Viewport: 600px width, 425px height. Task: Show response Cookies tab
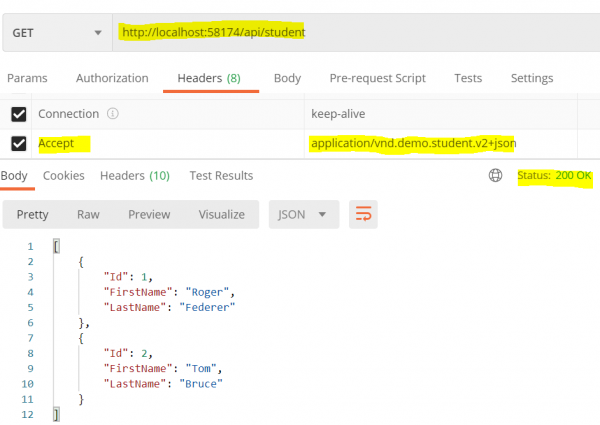(63, 176)
